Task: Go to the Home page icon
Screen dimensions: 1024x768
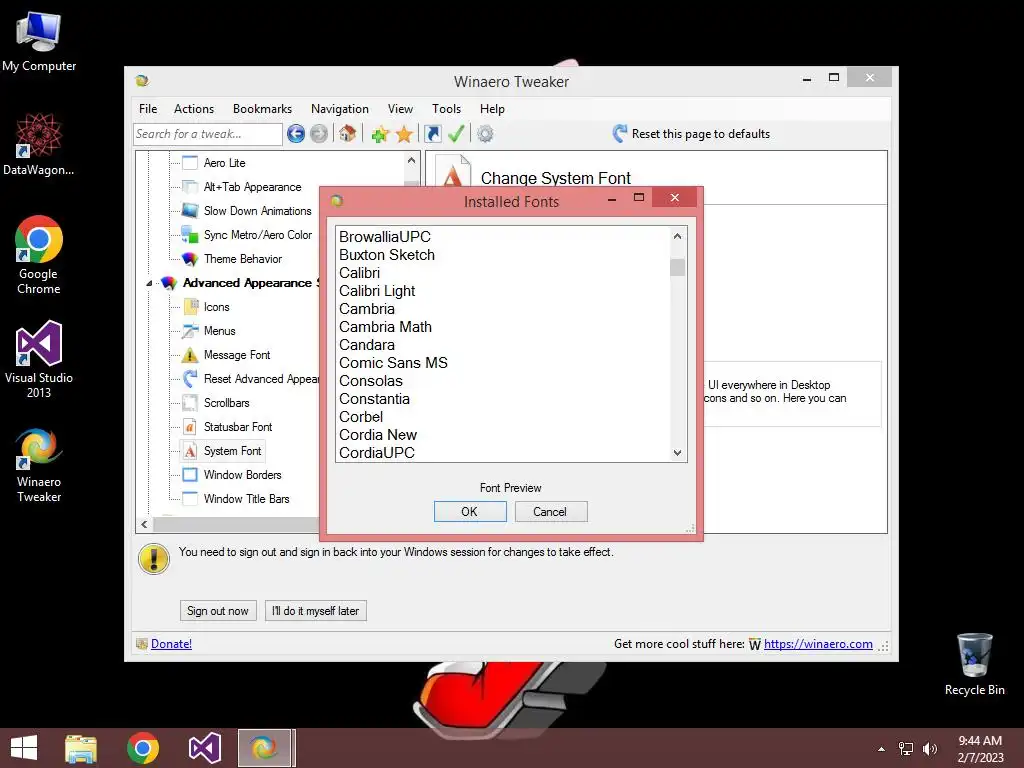Action: point(347,134)
